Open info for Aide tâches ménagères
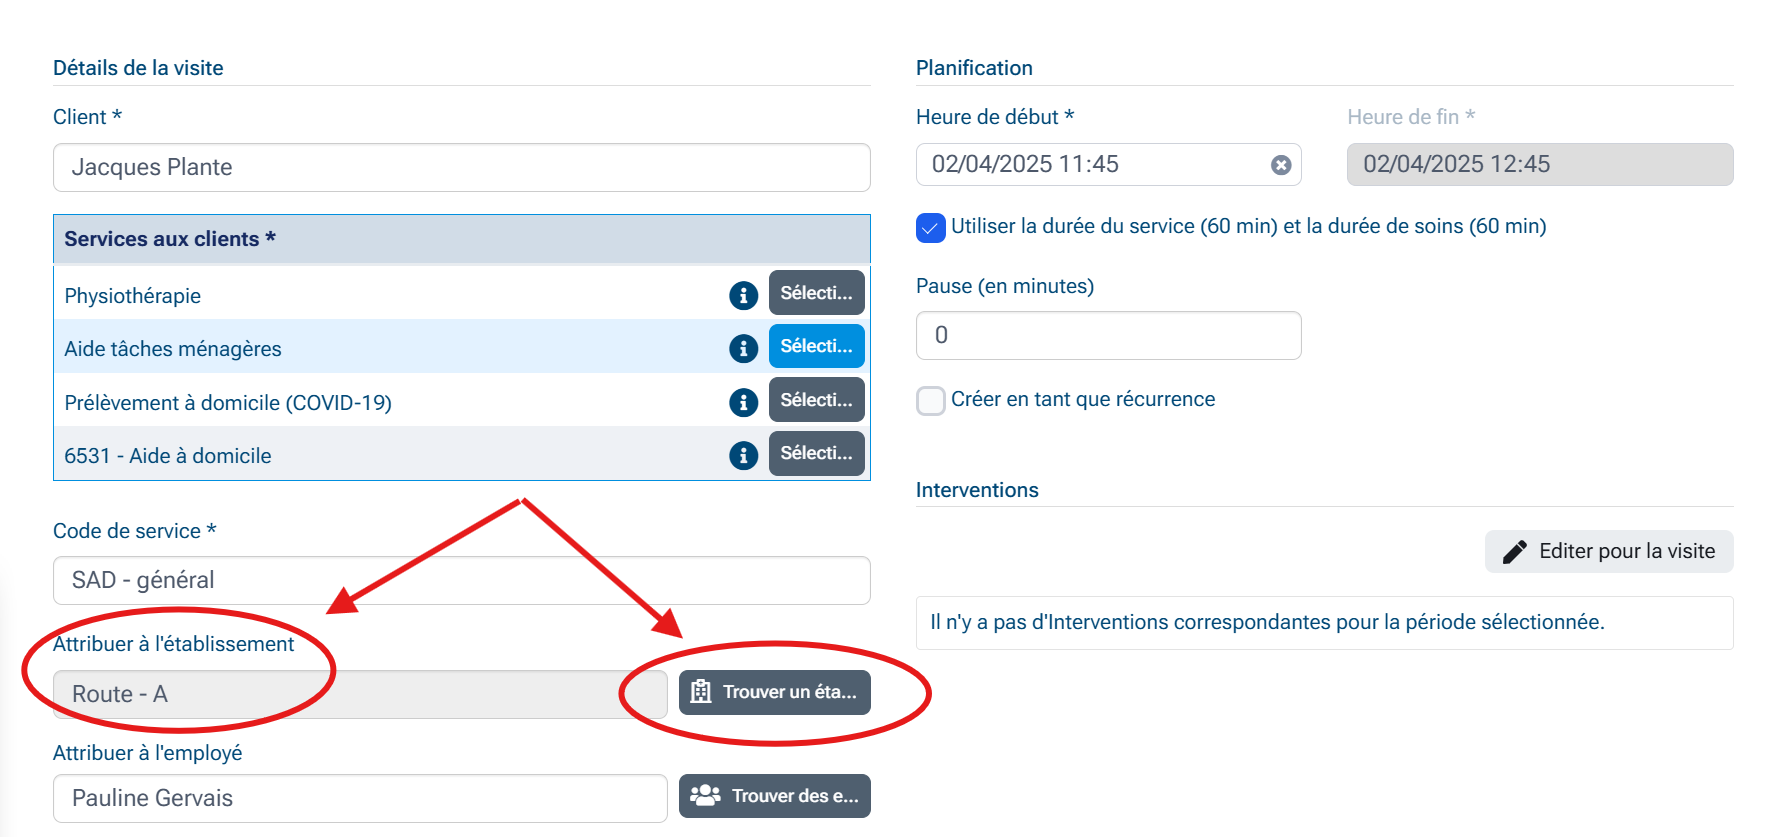The height and width of the screenshot is (837, 1789). click(743, 348)
